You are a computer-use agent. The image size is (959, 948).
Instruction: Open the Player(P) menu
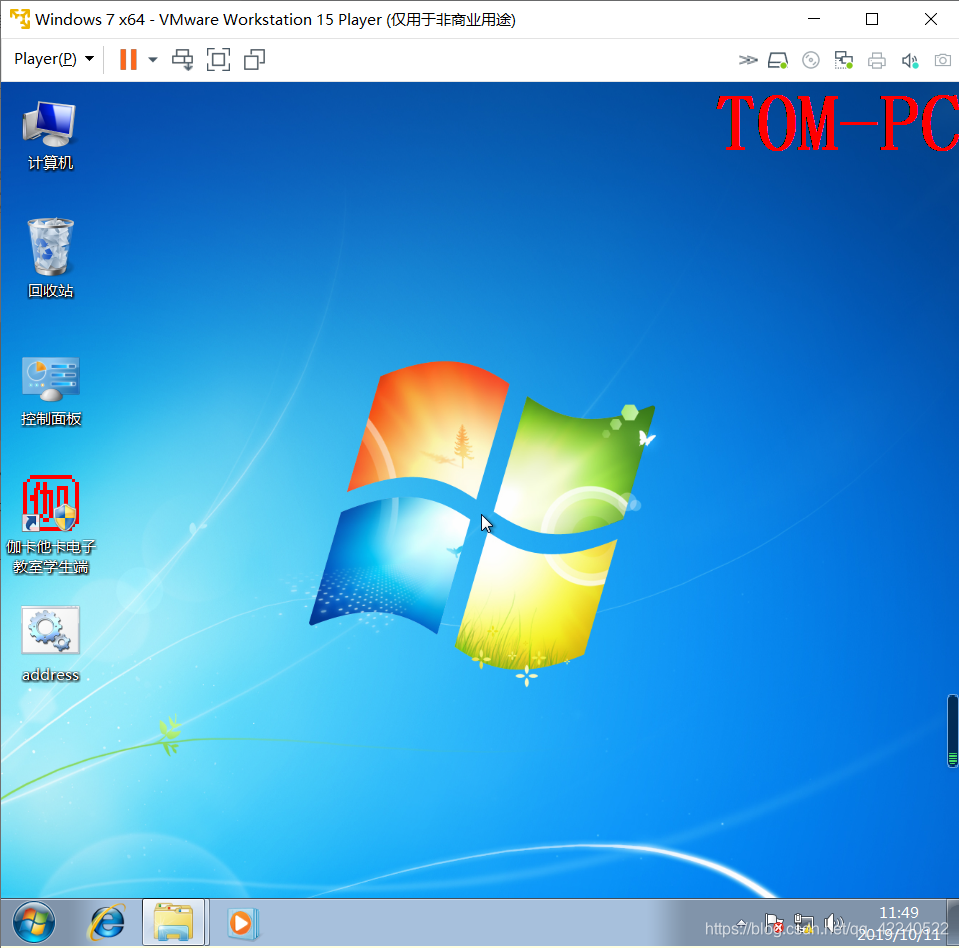[54, 59]
